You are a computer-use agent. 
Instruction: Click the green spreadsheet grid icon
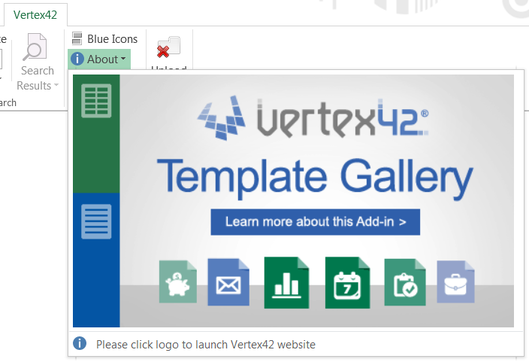(x=96, y=101)
